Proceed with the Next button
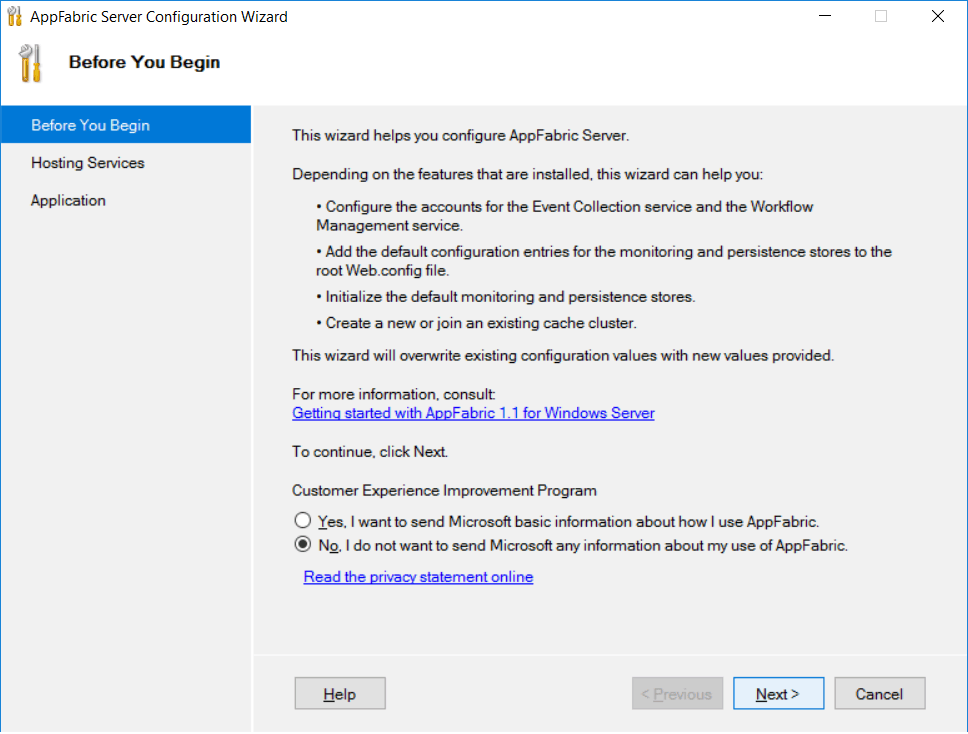Image resolution: width=968 pixels, height=734 pixels. [x=778, y=693]
